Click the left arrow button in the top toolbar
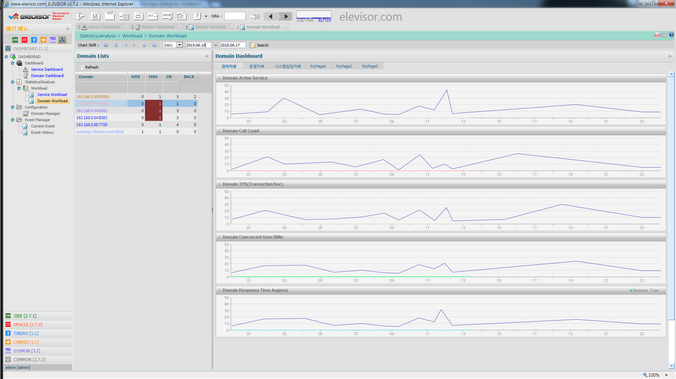 pos(271,16)
